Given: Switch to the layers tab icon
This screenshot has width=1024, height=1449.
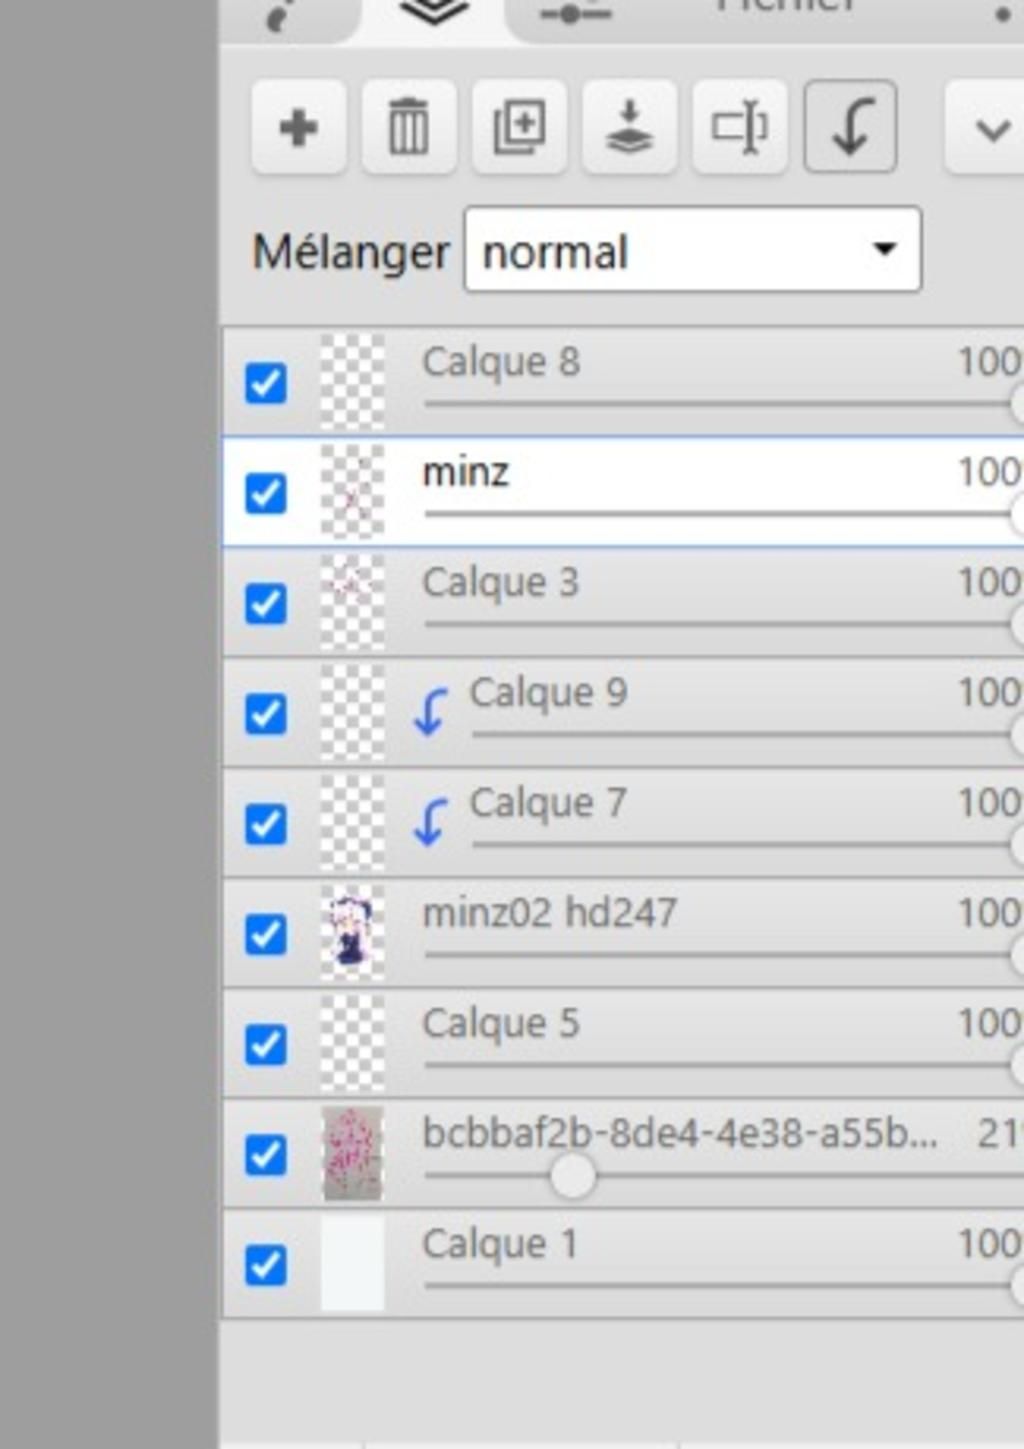Looking at the screenshot, I should click(434, 14).
